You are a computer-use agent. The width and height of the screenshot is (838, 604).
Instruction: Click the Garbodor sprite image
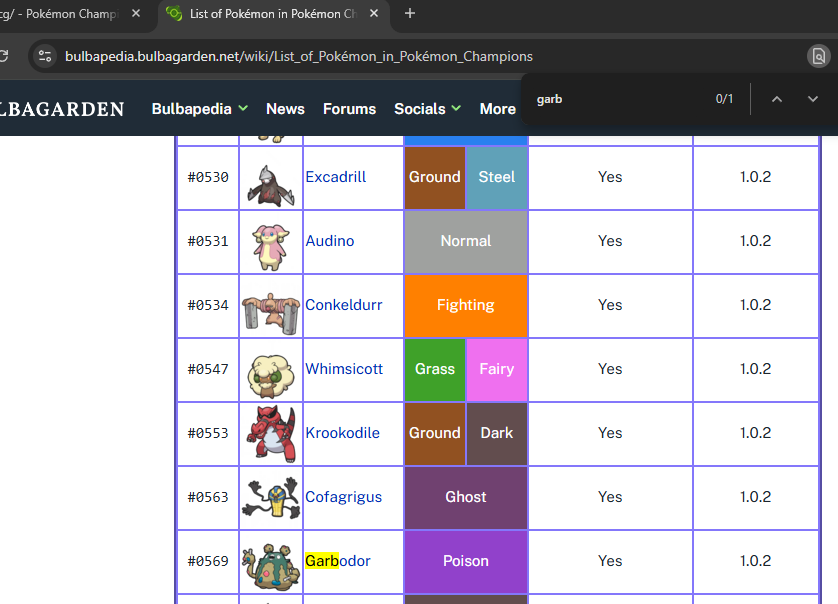click(x=271, y=567)
